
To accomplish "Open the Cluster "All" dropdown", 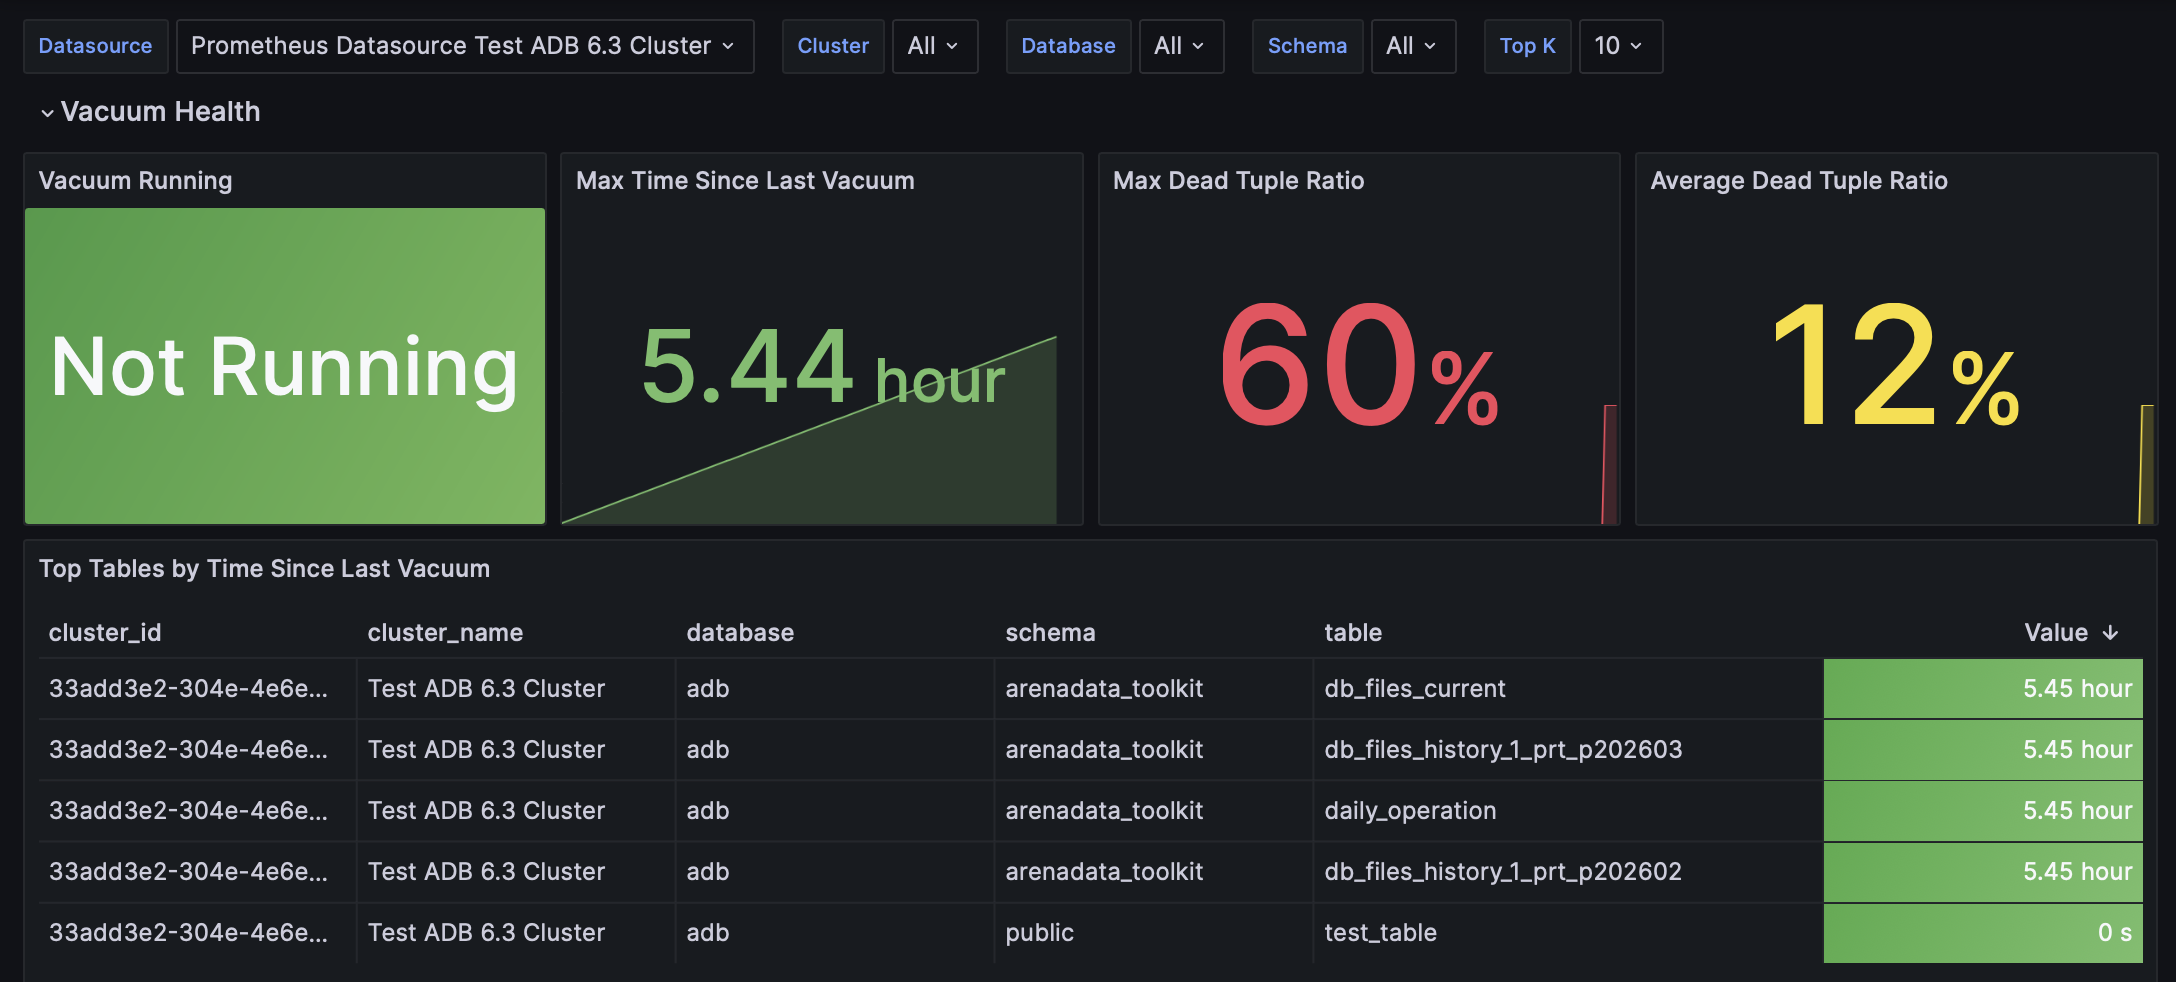I will (934, 46).
